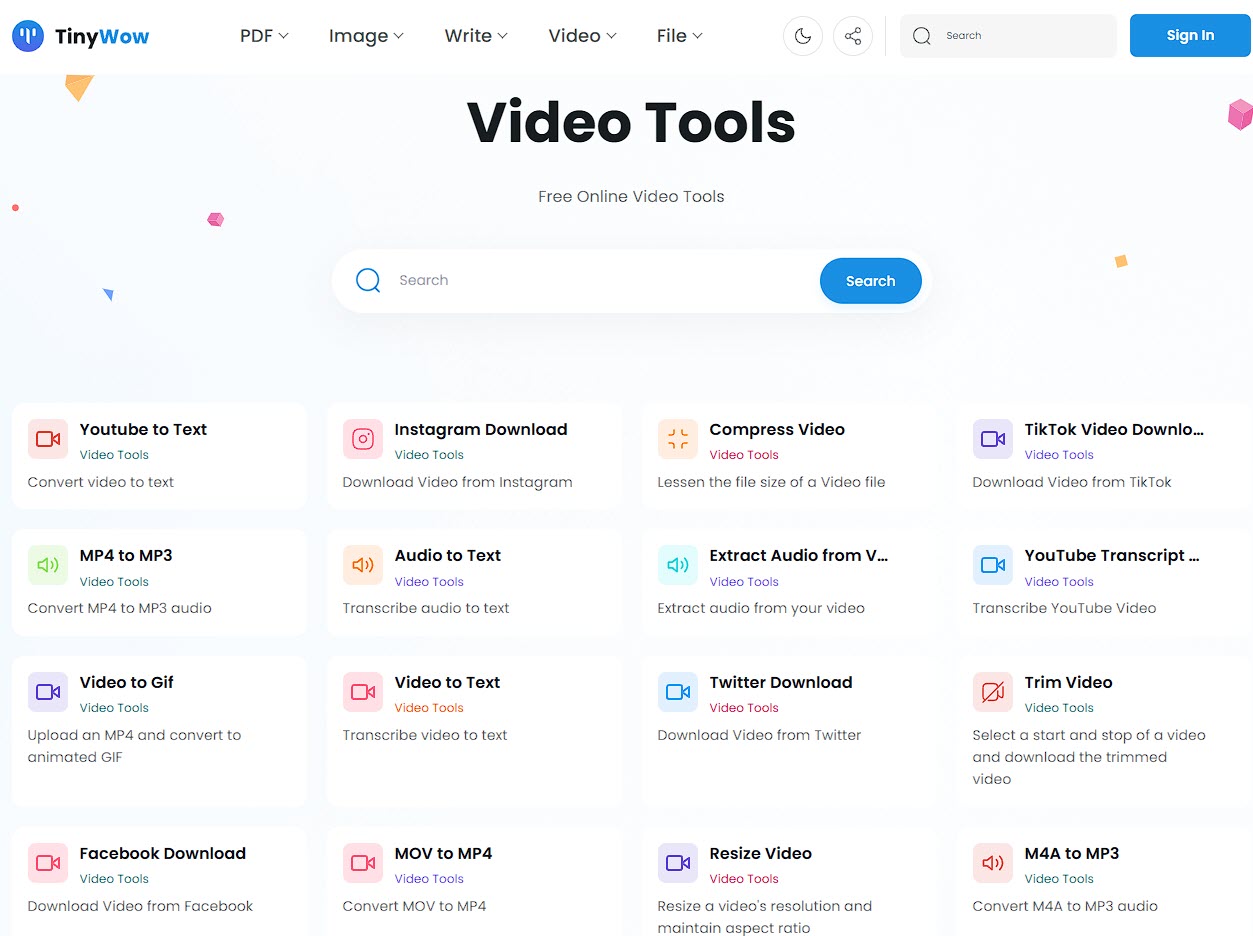Click the Instagram Download icon
The width and height of the screenshot is (1253, 936).
point(363,439)
